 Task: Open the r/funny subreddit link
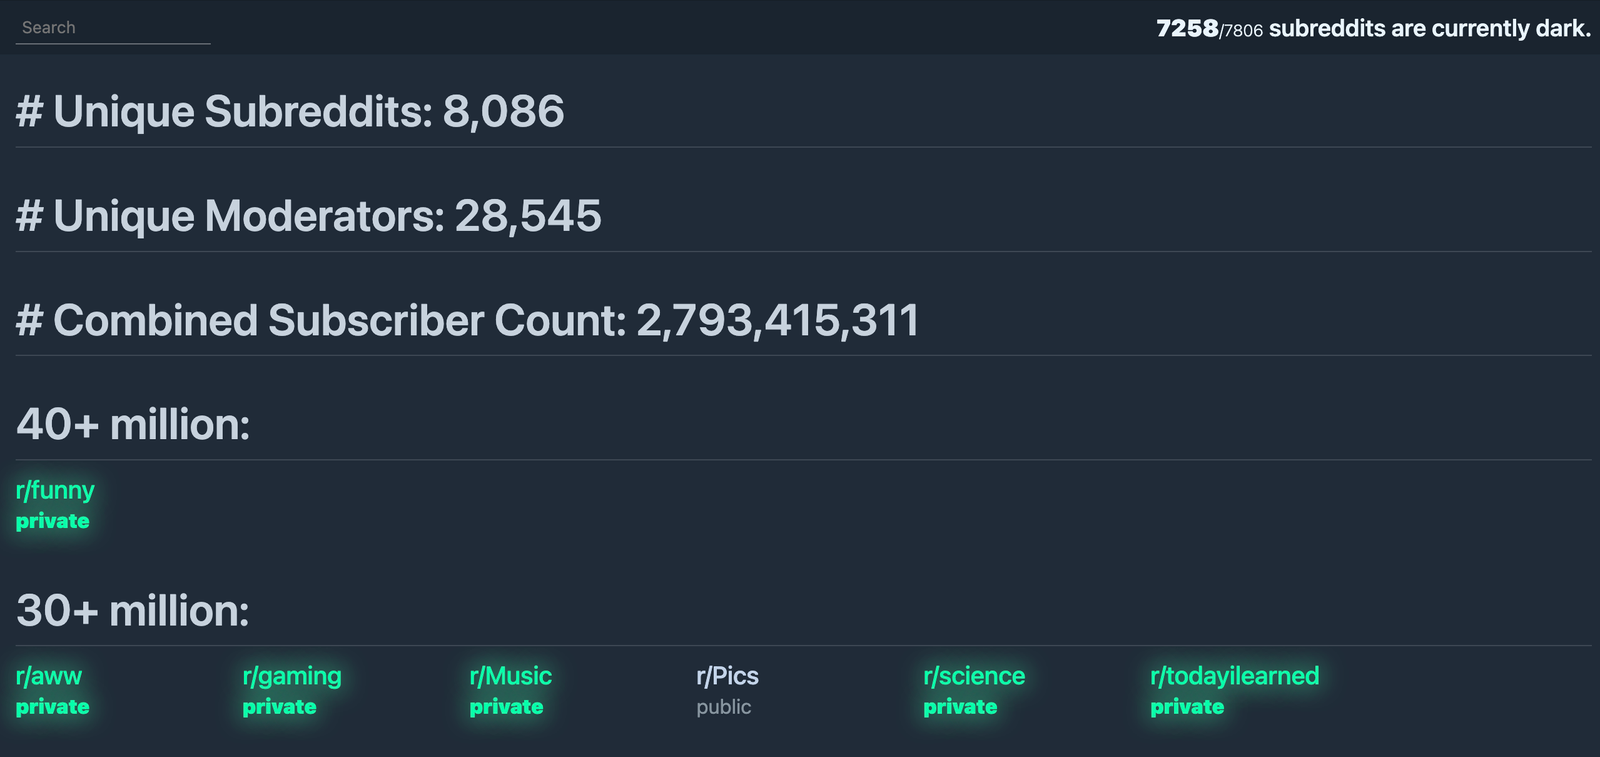[x=55, y=490]
